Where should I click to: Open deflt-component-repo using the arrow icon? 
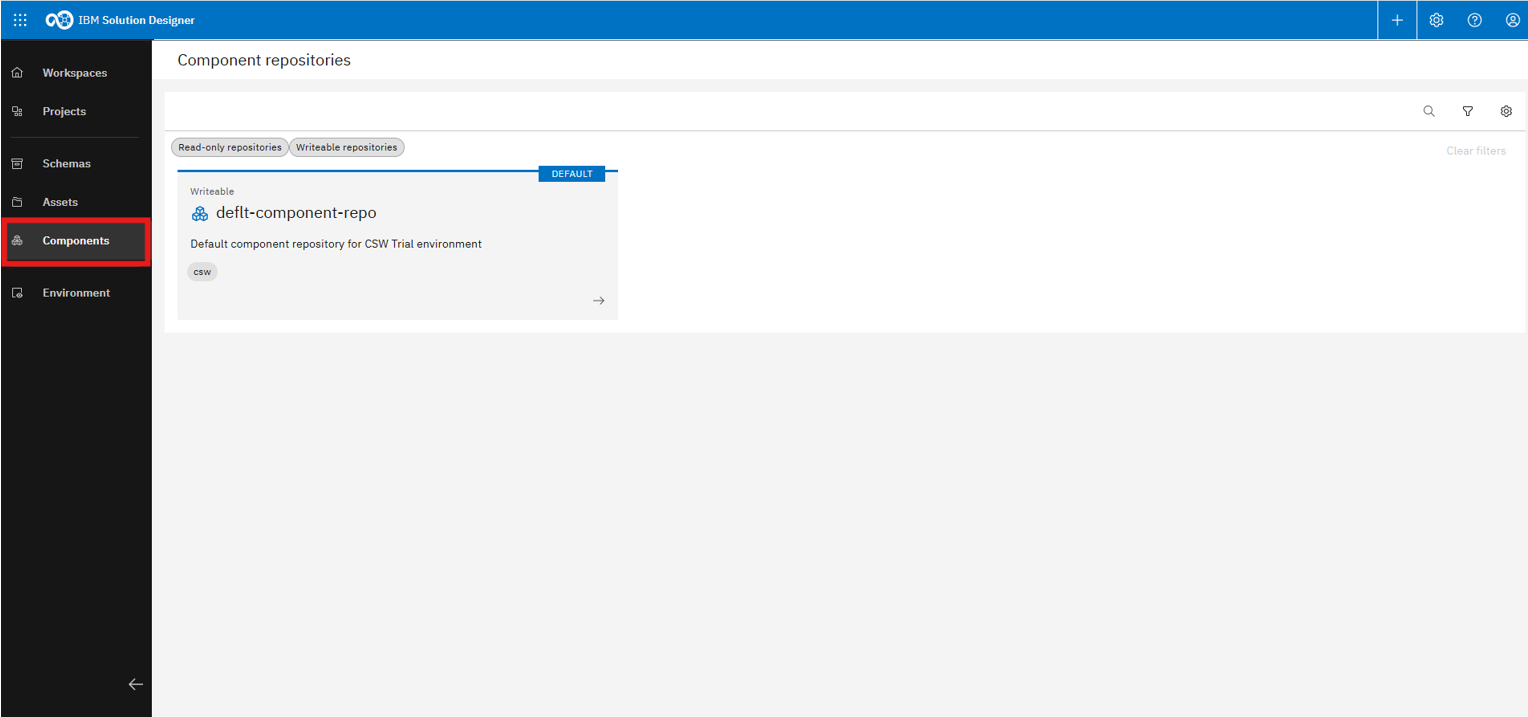tap(598, 300)
